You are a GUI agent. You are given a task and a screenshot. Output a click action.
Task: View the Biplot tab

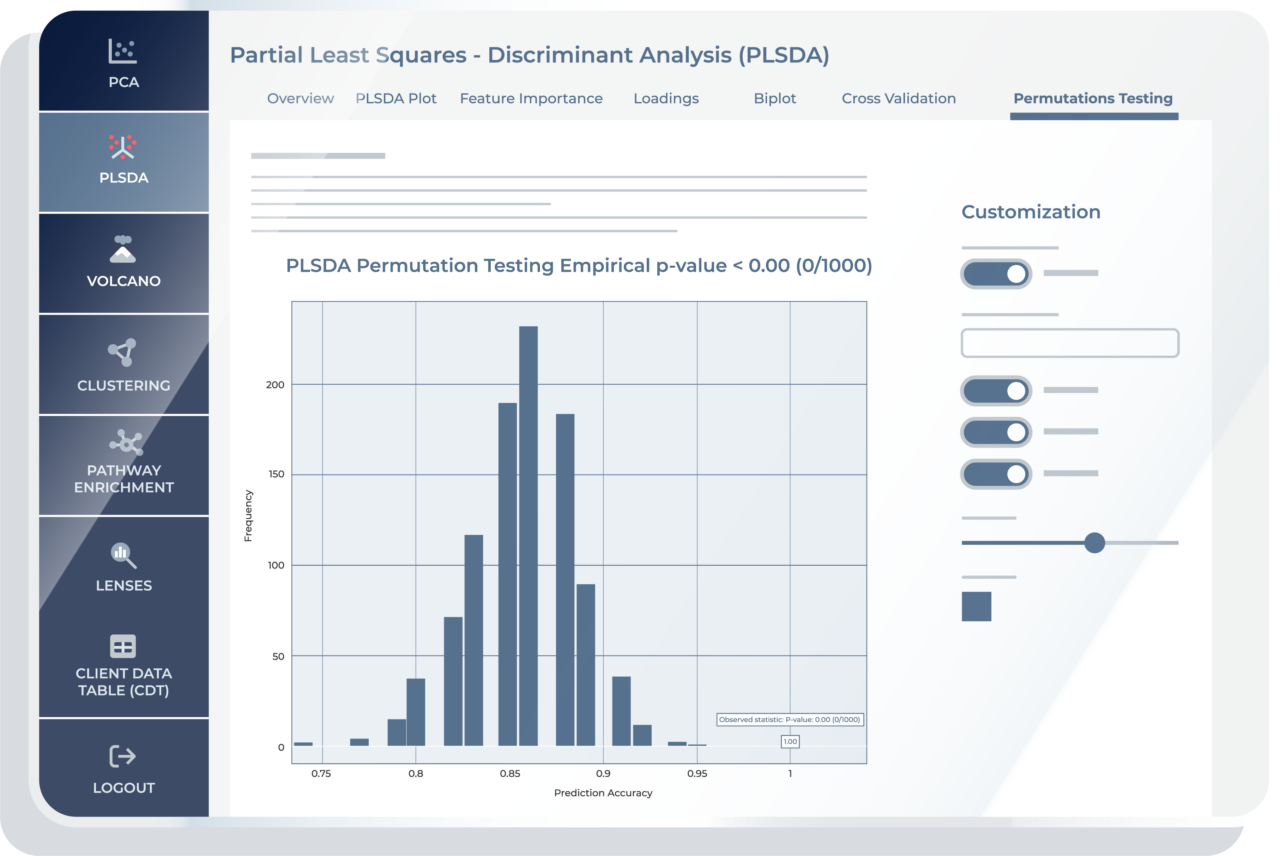point(775,98)
